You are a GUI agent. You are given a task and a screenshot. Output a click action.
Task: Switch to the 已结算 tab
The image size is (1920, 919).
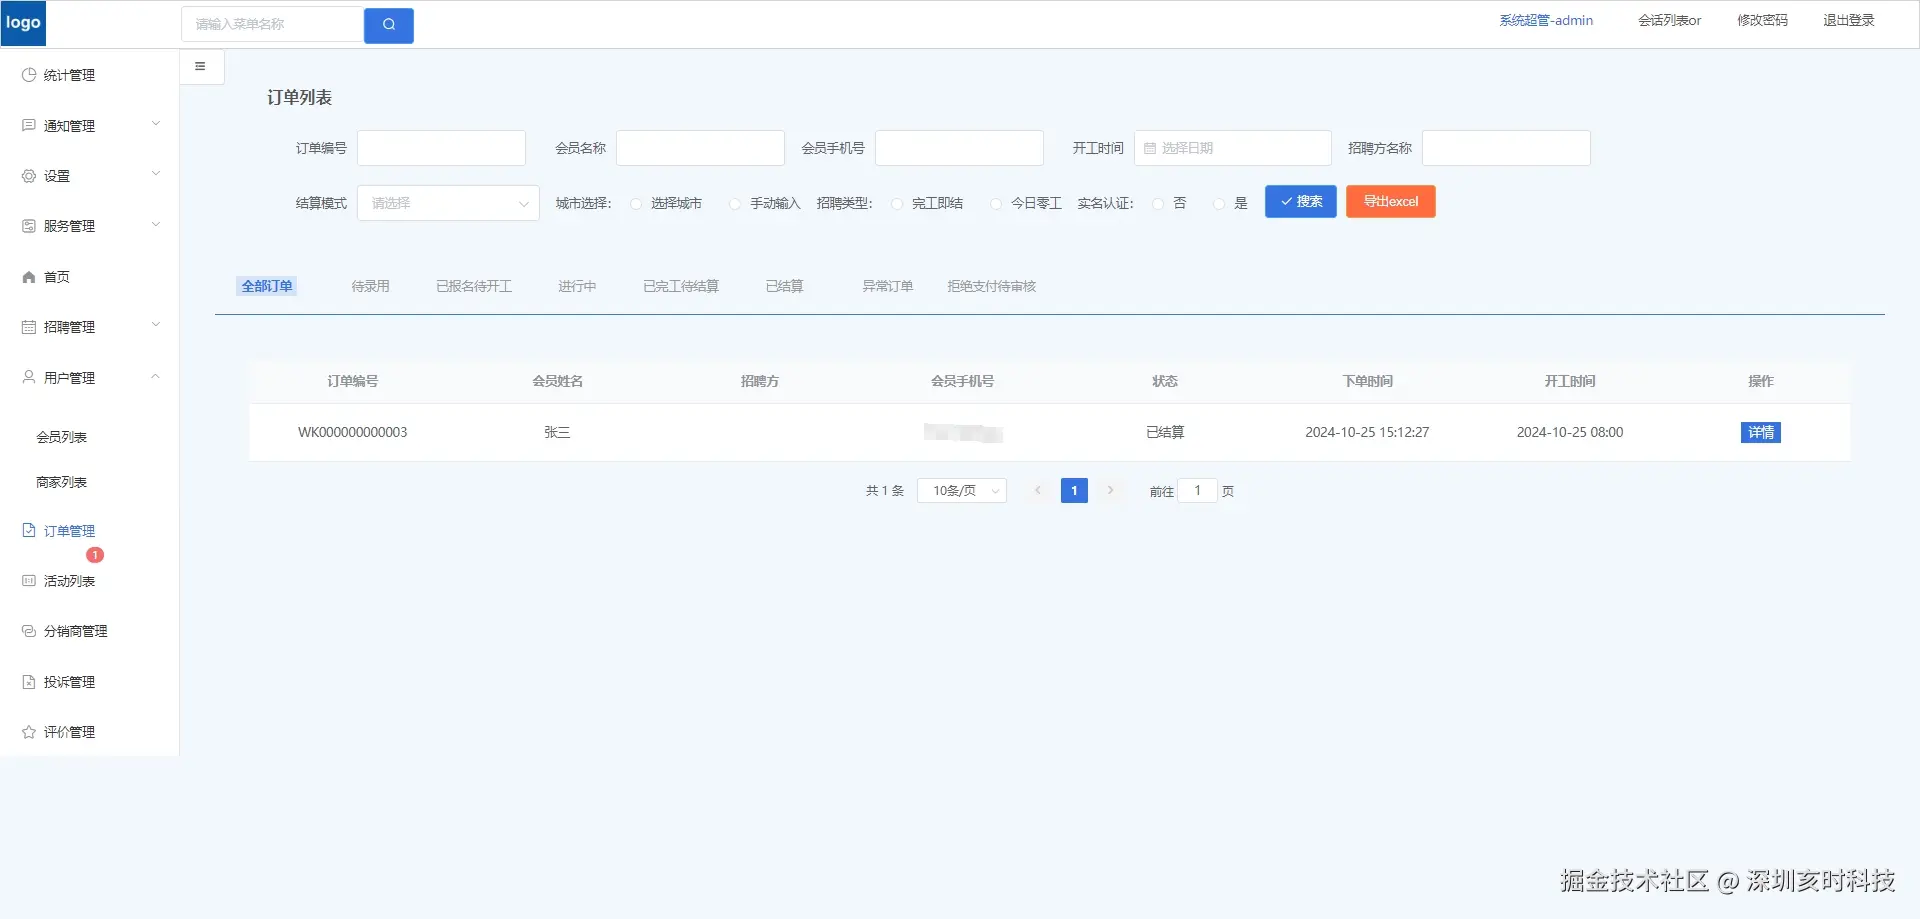[785, 286]
